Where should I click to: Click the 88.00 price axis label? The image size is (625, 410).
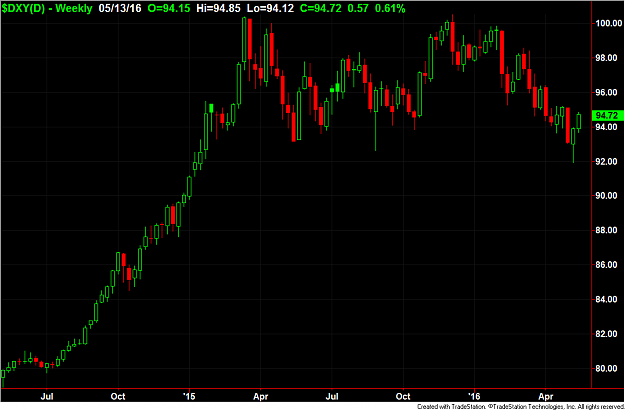pos(607,230)
